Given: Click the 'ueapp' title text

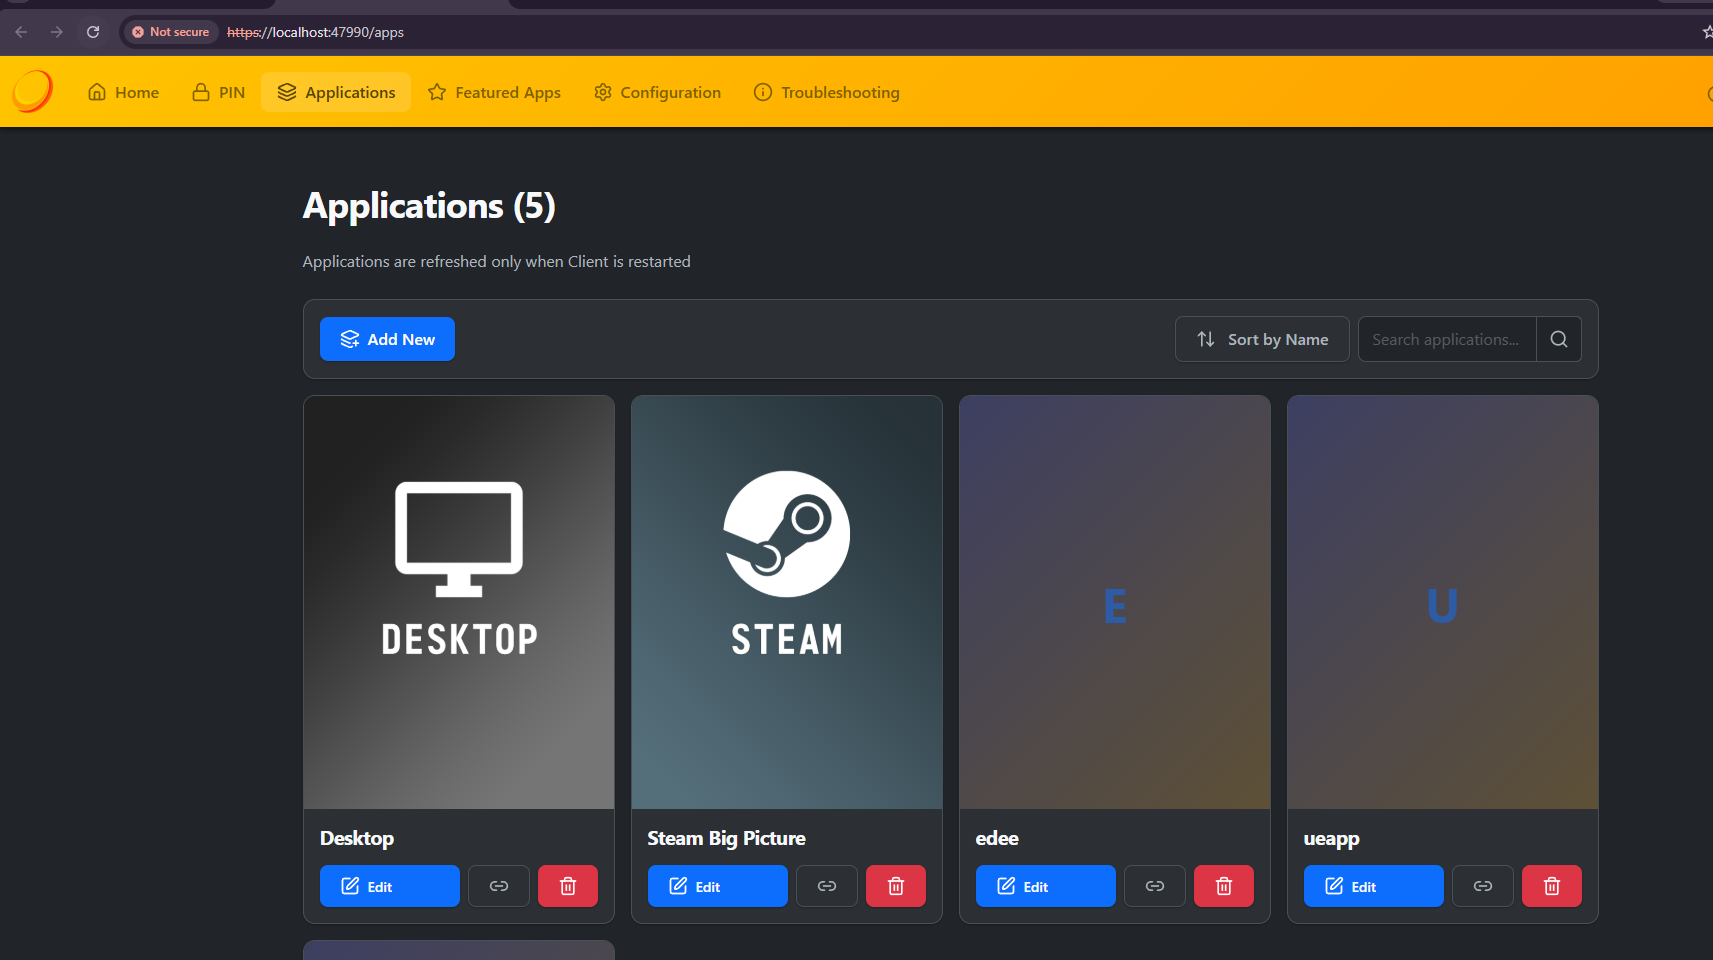Looking at the screenshot, I should (x=1331, y=839).
